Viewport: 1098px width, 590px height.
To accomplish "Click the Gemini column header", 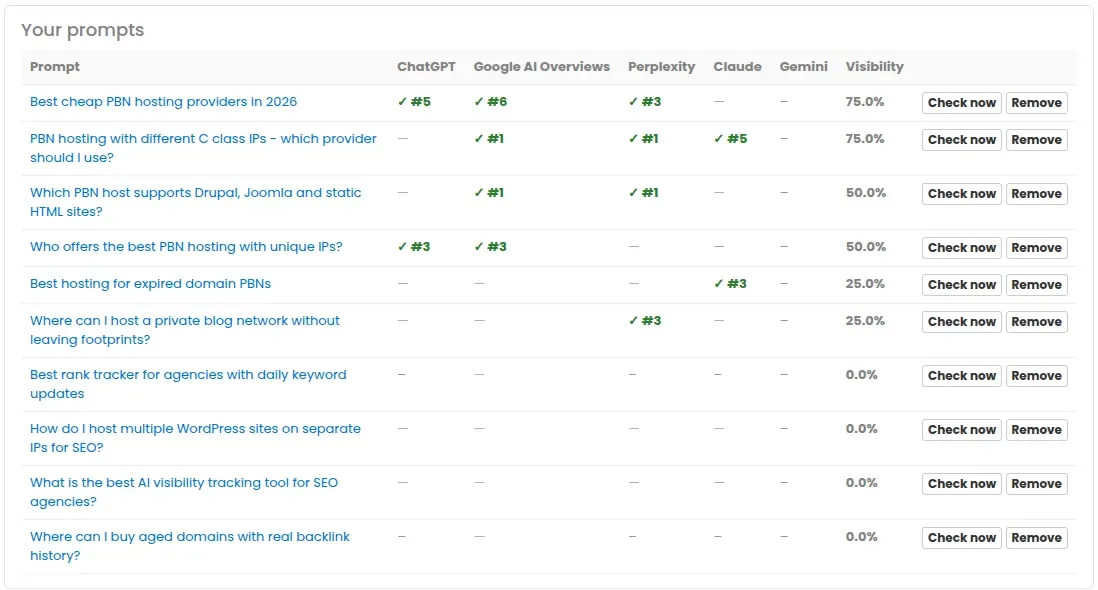I will click(803, 66).
